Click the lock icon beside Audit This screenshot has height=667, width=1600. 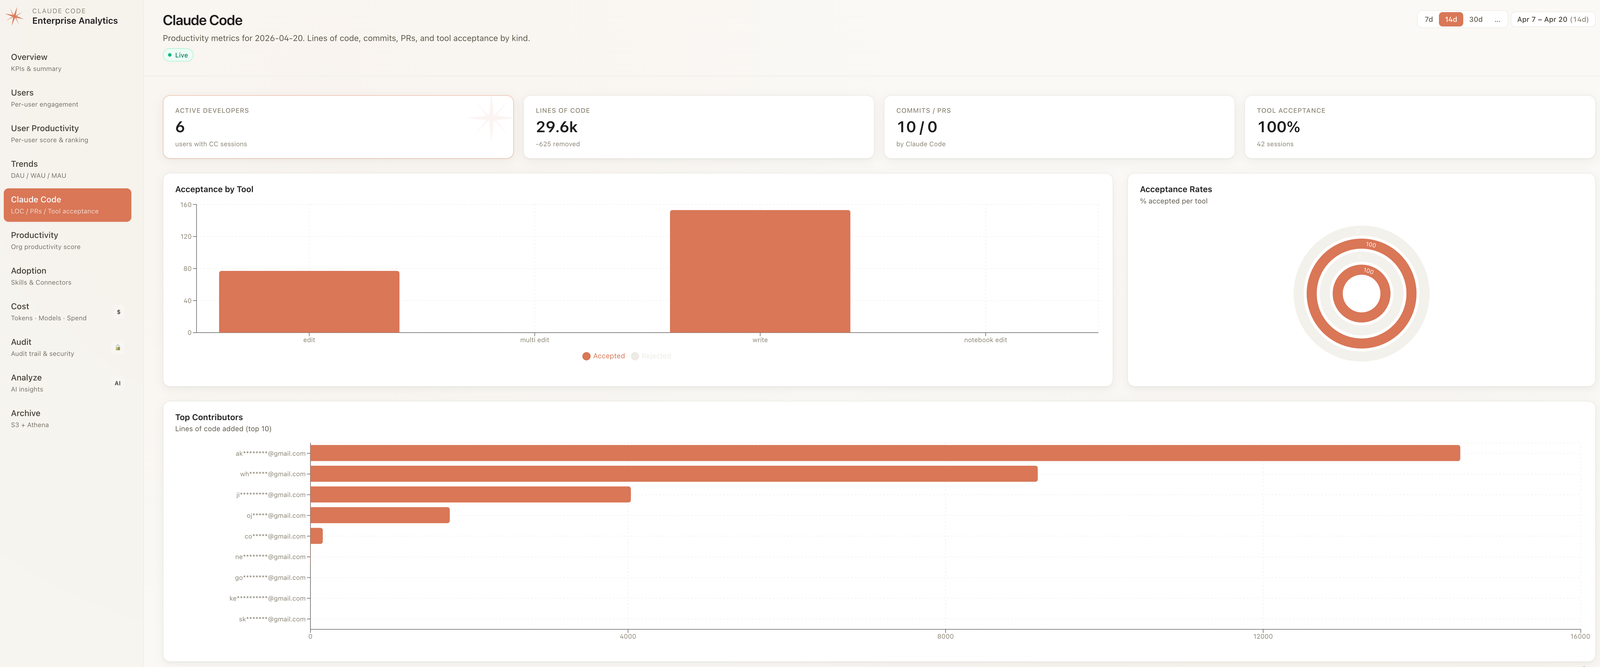pyautogui.click(x=118, y=348)
